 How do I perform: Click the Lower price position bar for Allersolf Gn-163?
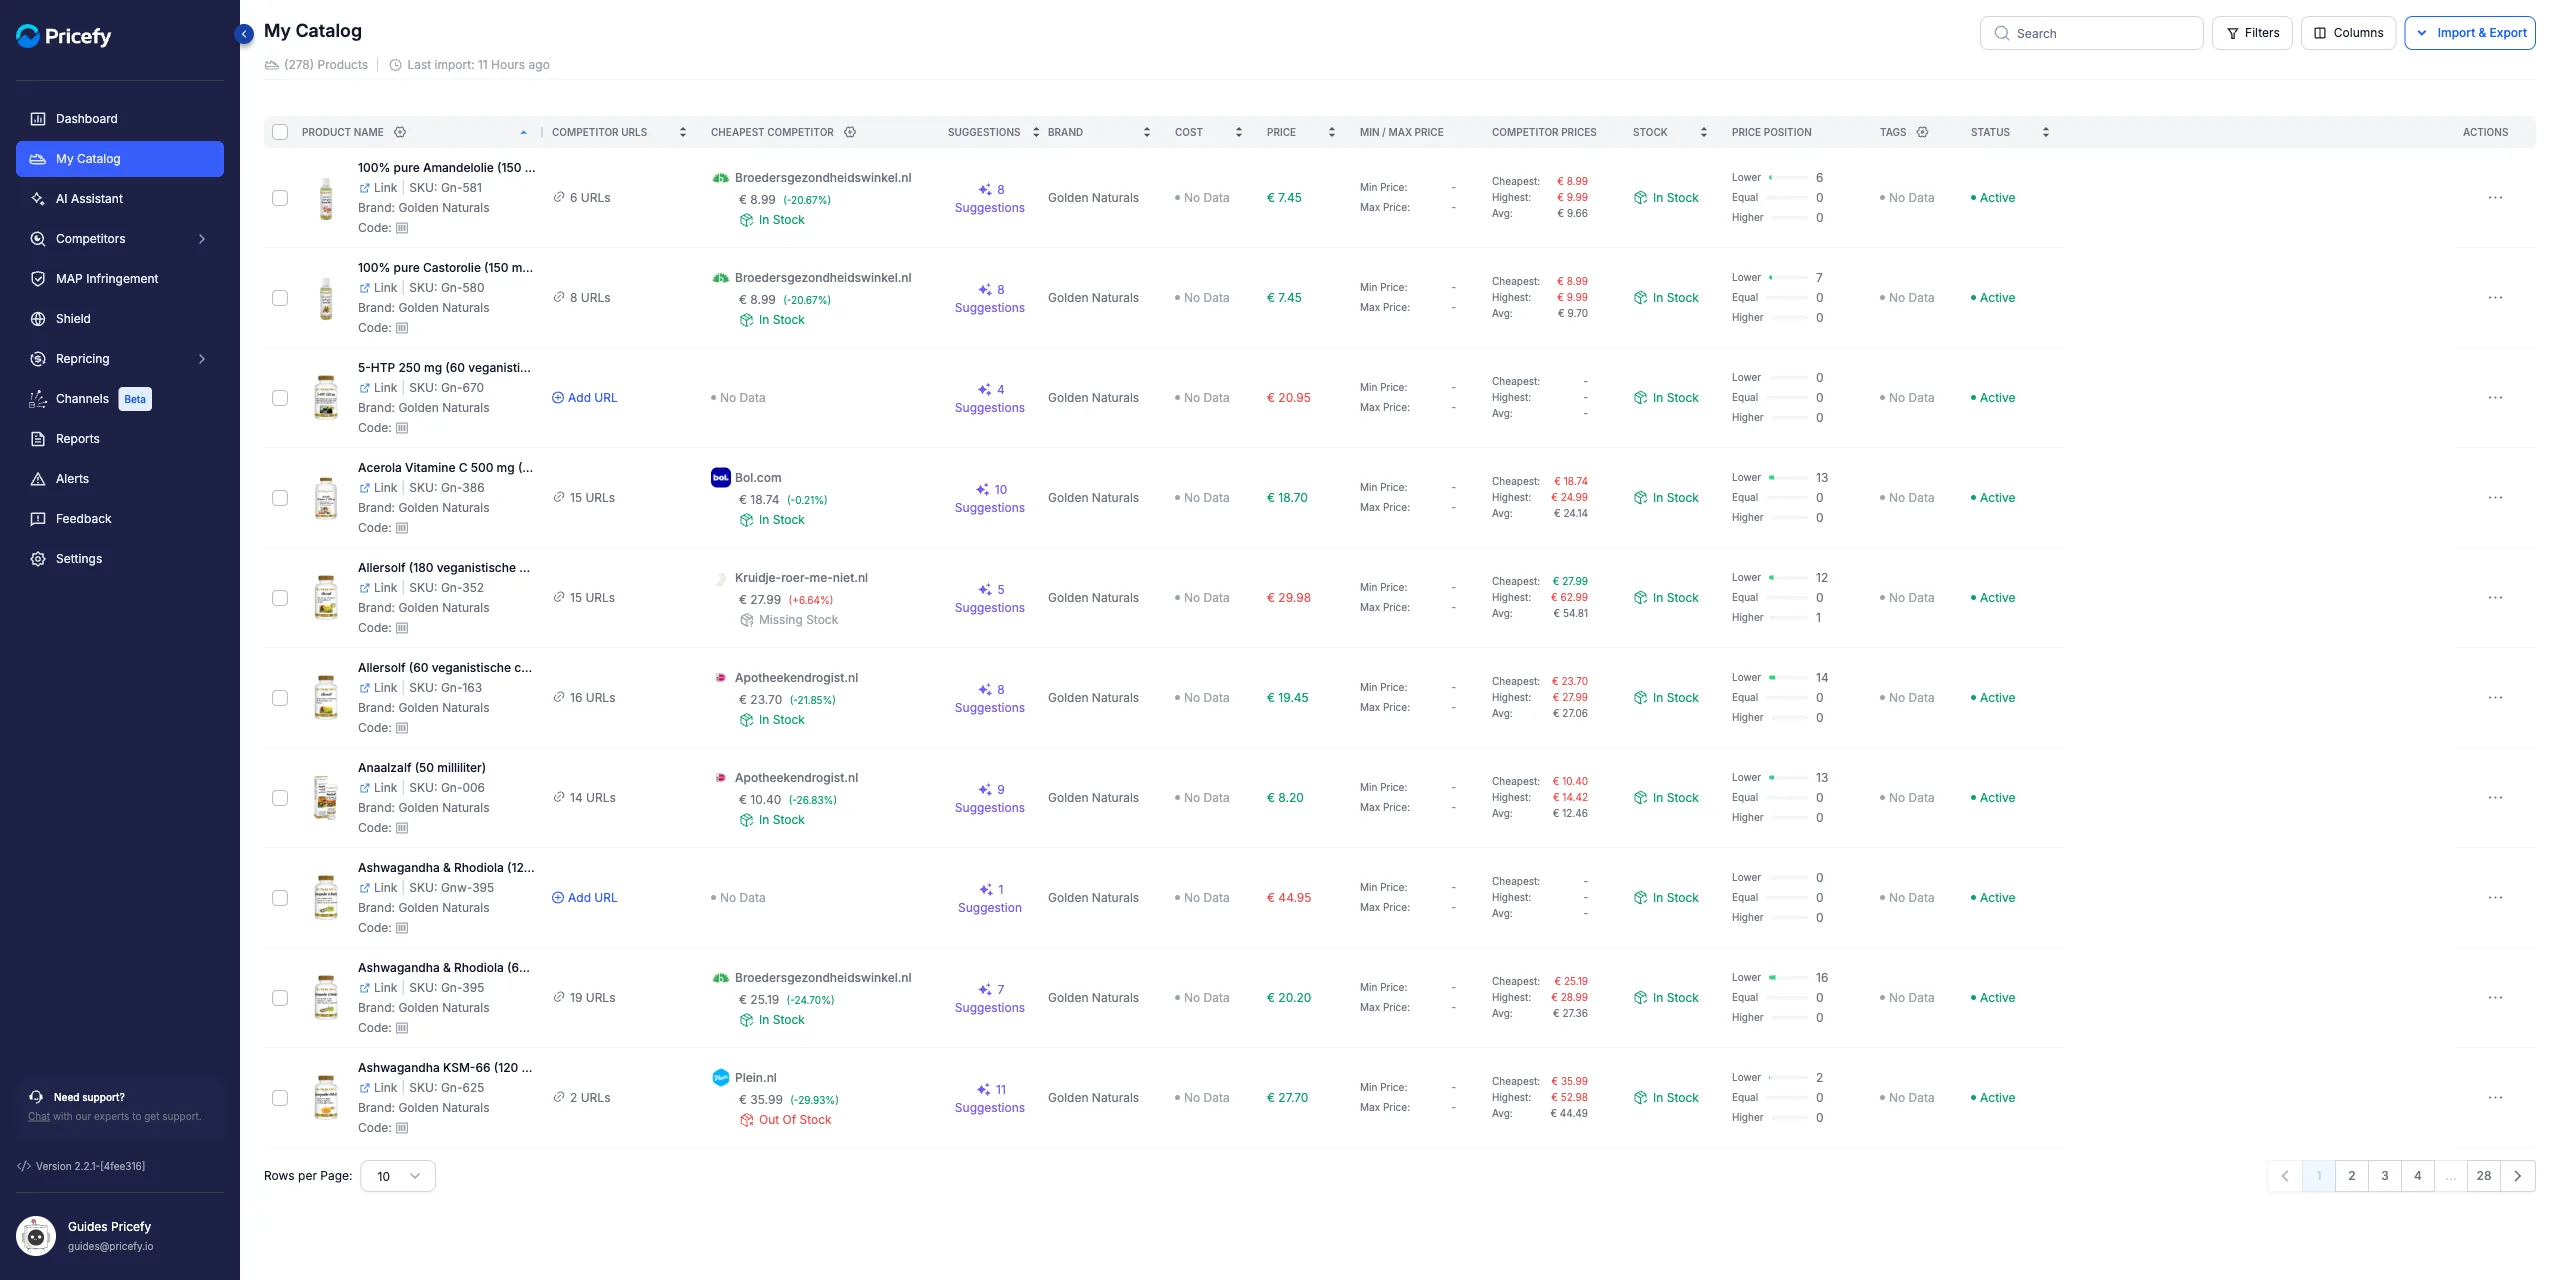1788,678
